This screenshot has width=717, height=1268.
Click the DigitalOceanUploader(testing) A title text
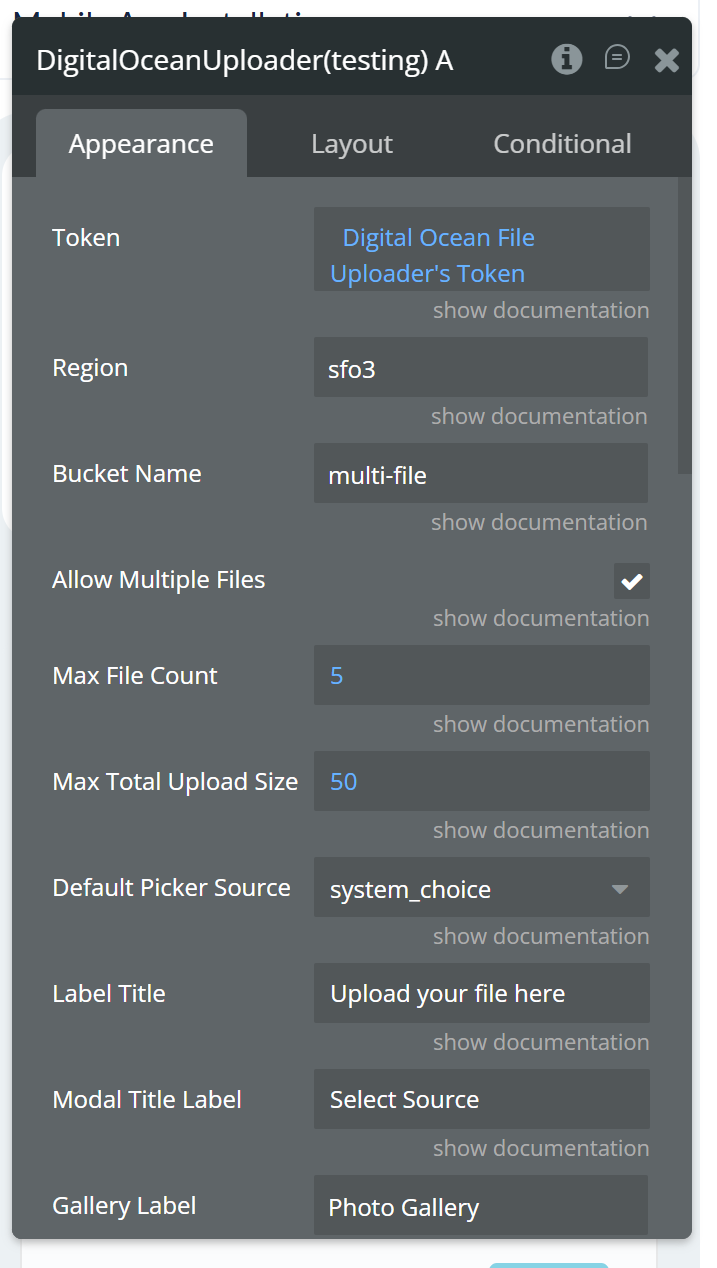(x=245, y=61)
